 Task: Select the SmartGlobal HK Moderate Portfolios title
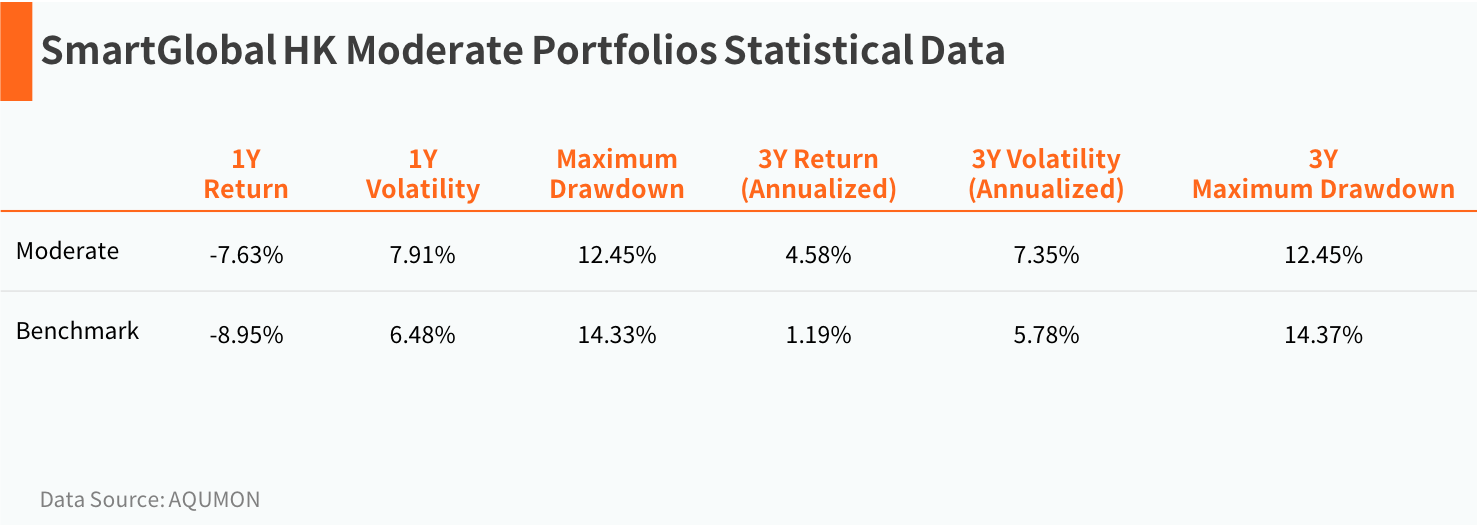522,51
